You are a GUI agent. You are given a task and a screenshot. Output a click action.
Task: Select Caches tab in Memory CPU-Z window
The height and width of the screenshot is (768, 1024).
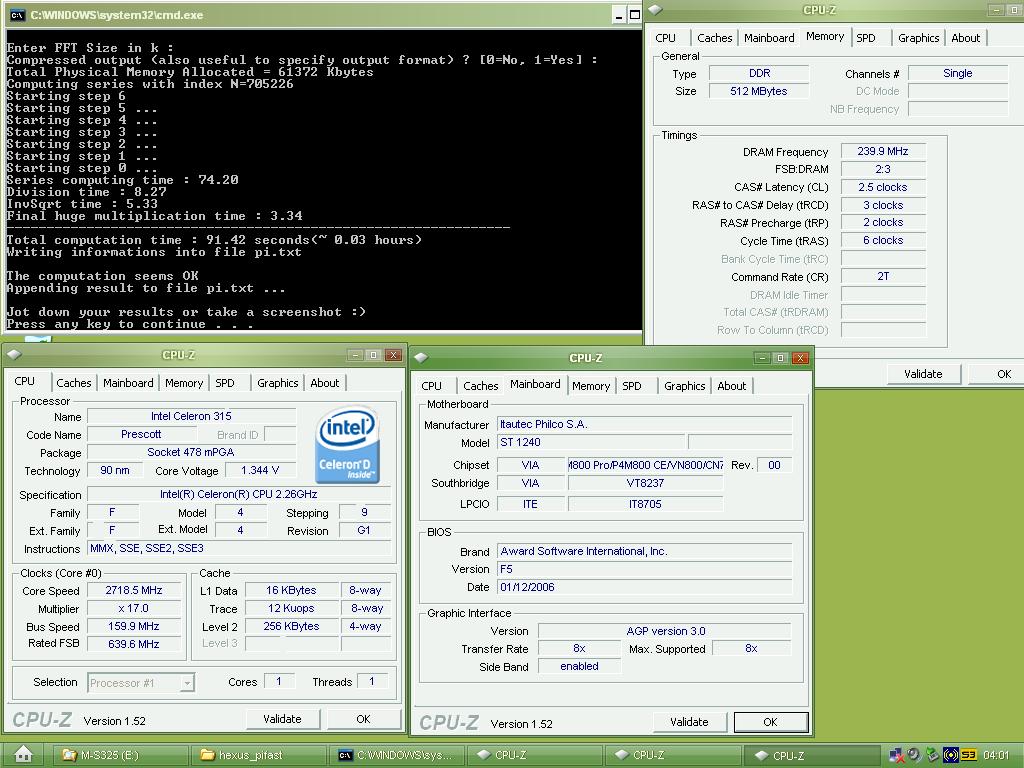tap(714, 38)
